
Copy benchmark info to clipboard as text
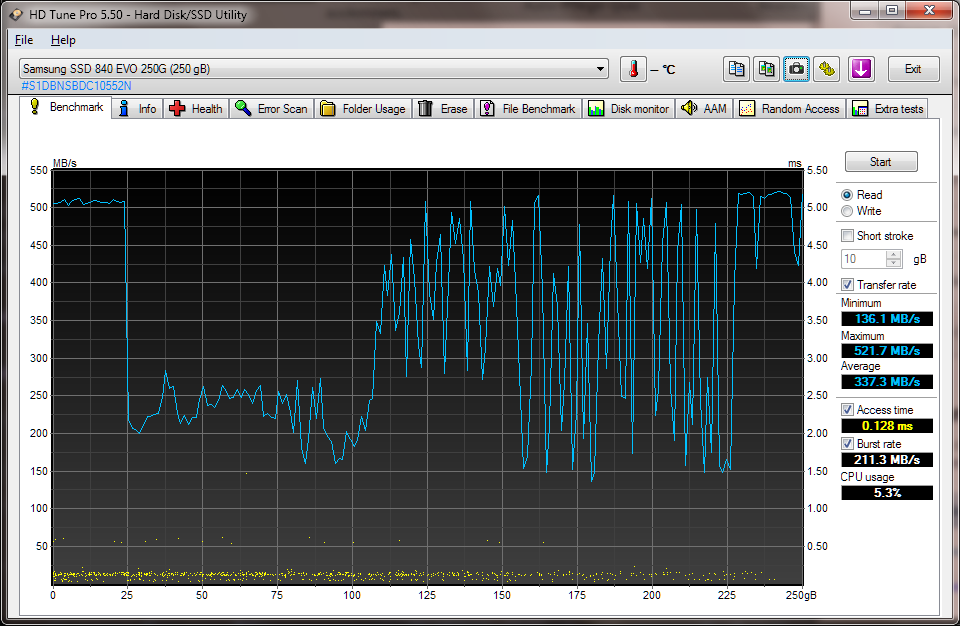click(x=737, y=69)
